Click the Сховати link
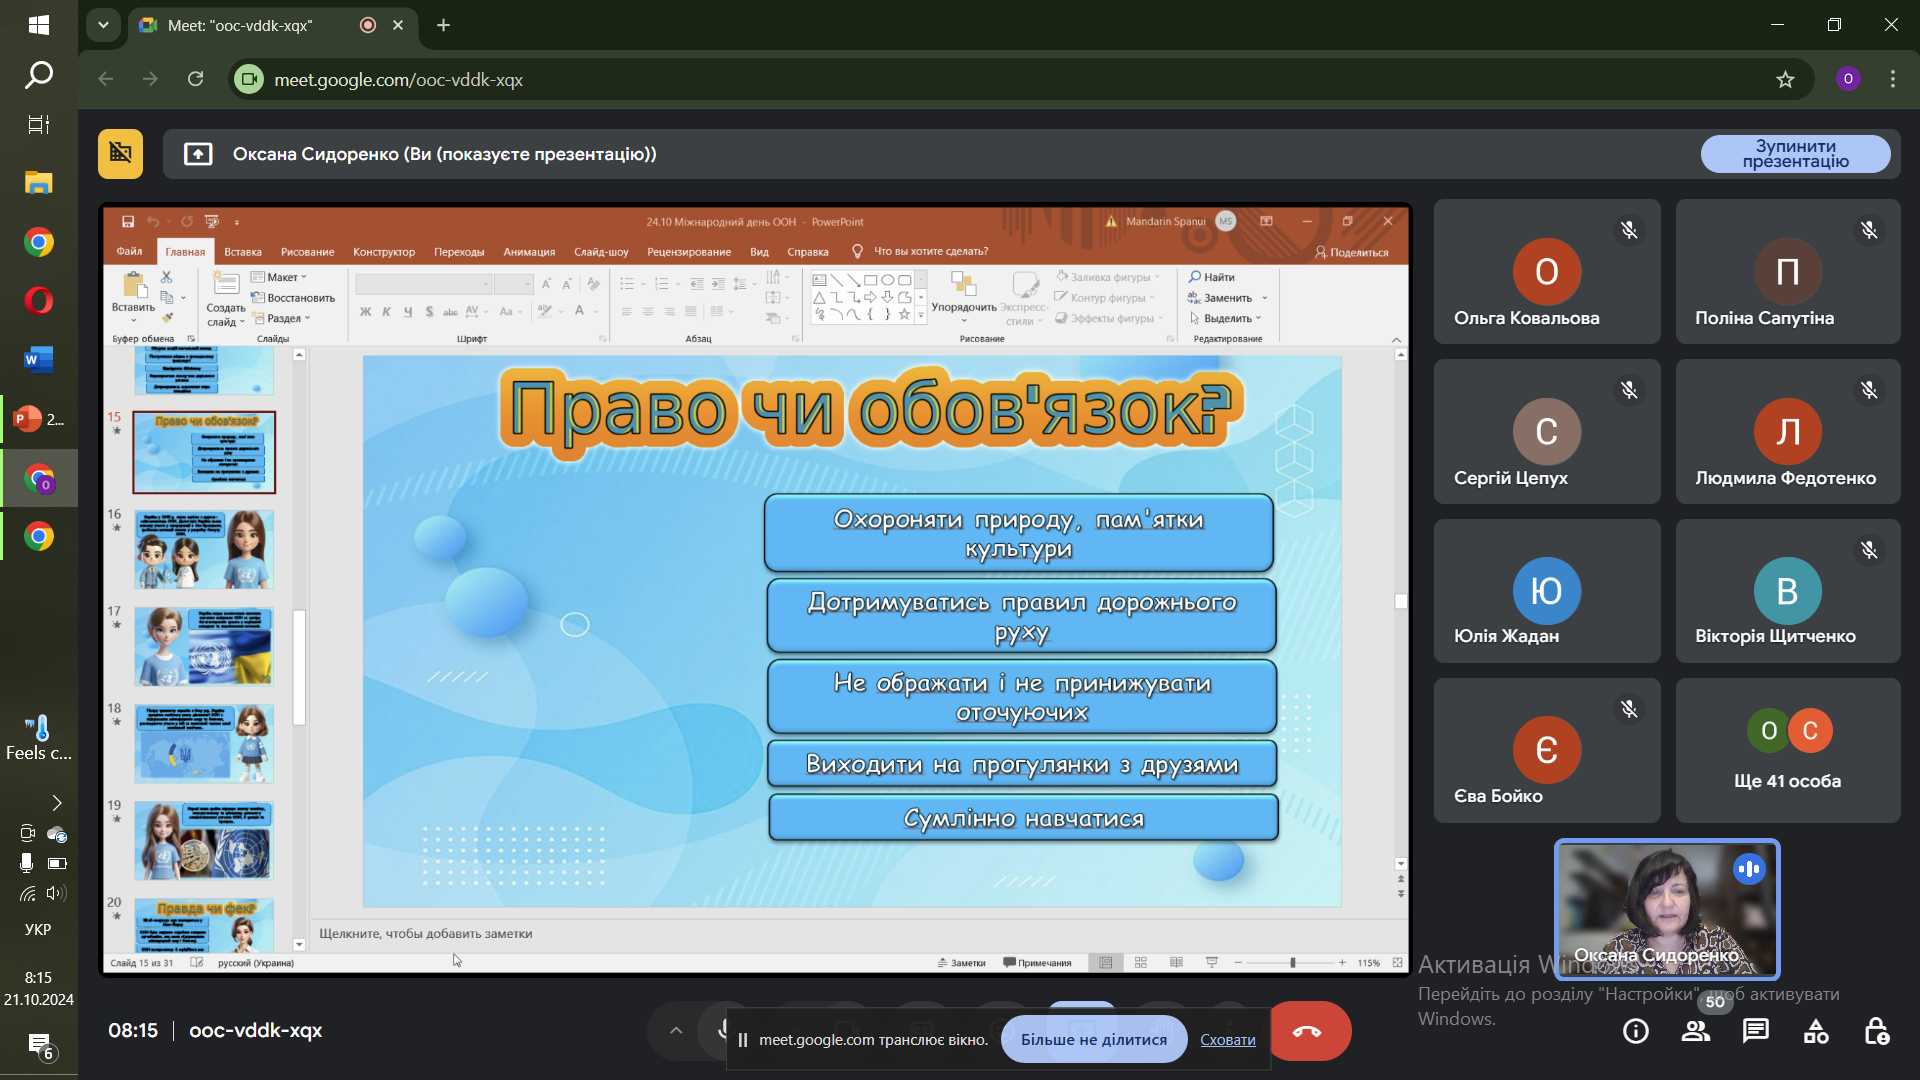Viewport: 1920px width, 1080px height. tap(1227, 1040)
